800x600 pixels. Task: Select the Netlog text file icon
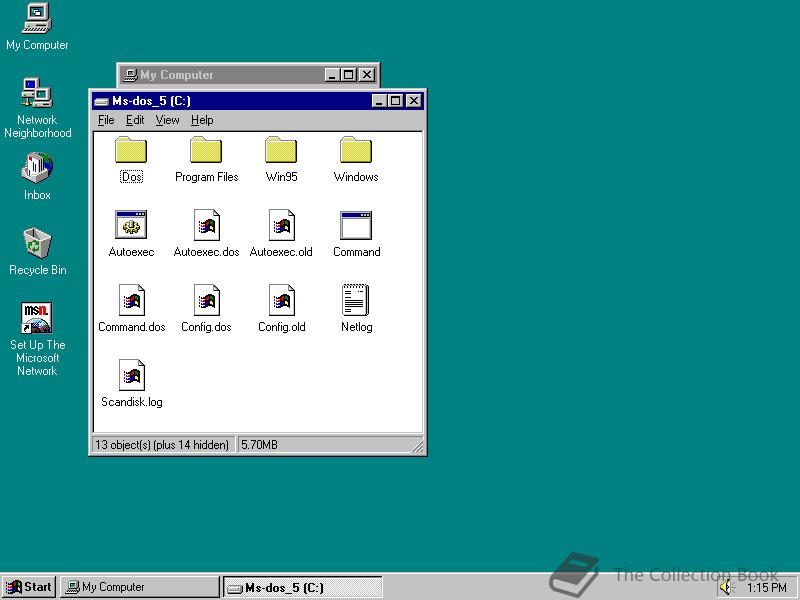[x=356, y=299]
